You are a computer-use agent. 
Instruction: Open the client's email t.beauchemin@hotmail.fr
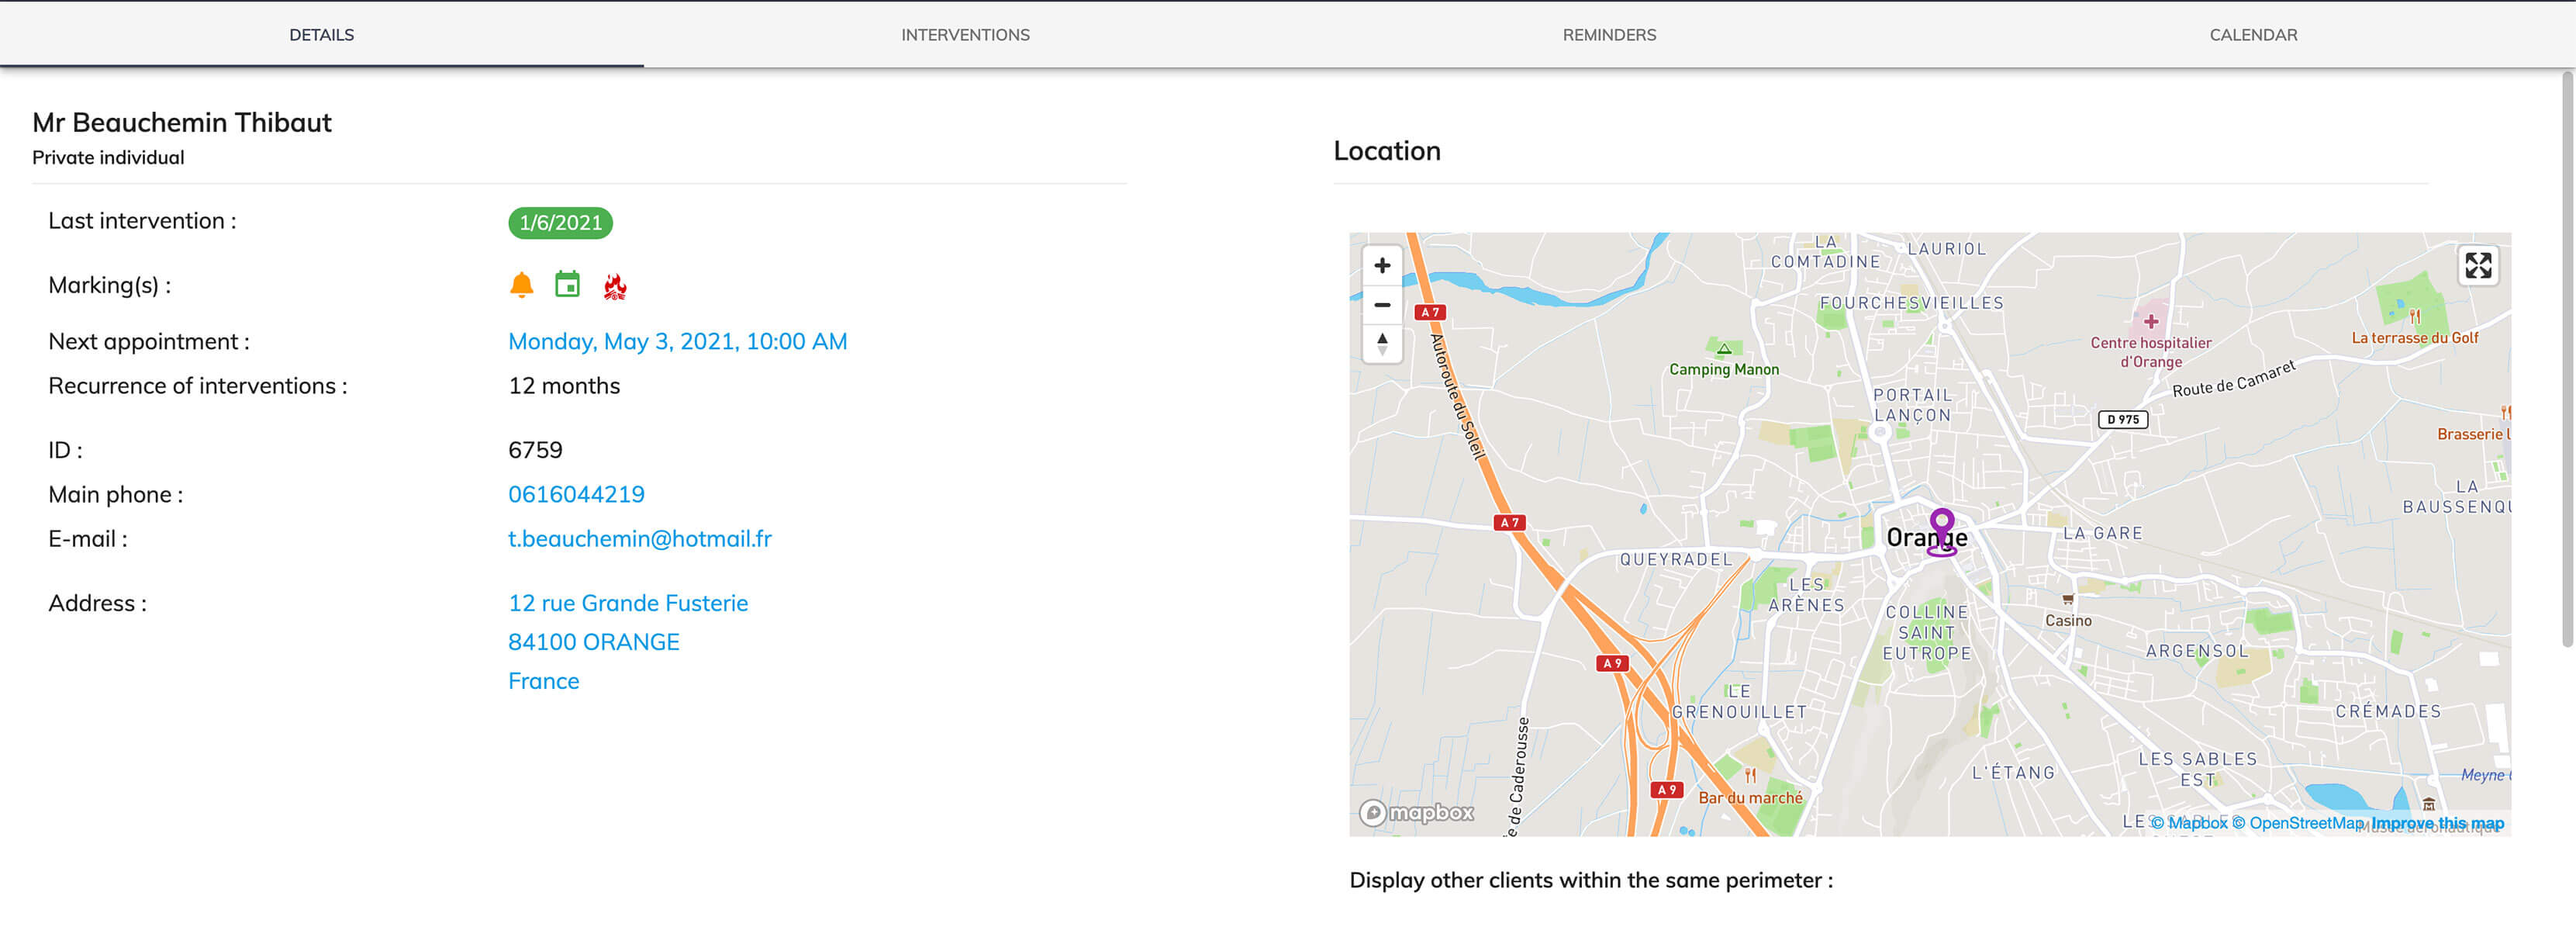pyautogui.click(x=639, y=538)
